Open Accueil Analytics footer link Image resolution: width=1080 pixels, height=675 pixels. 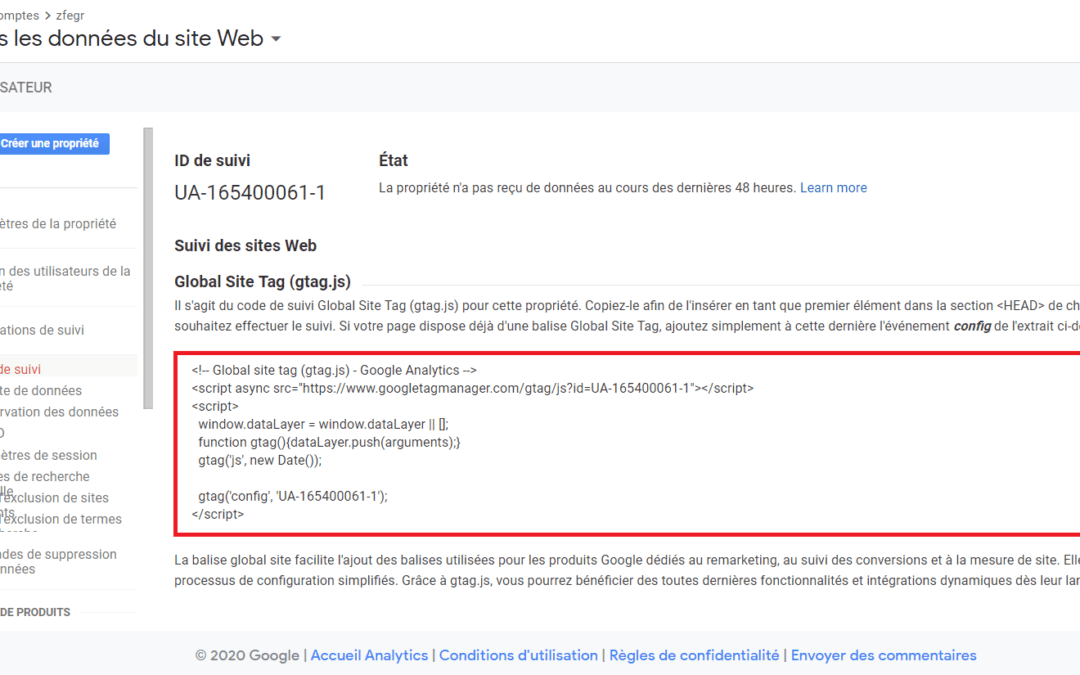tap(369, 655)
